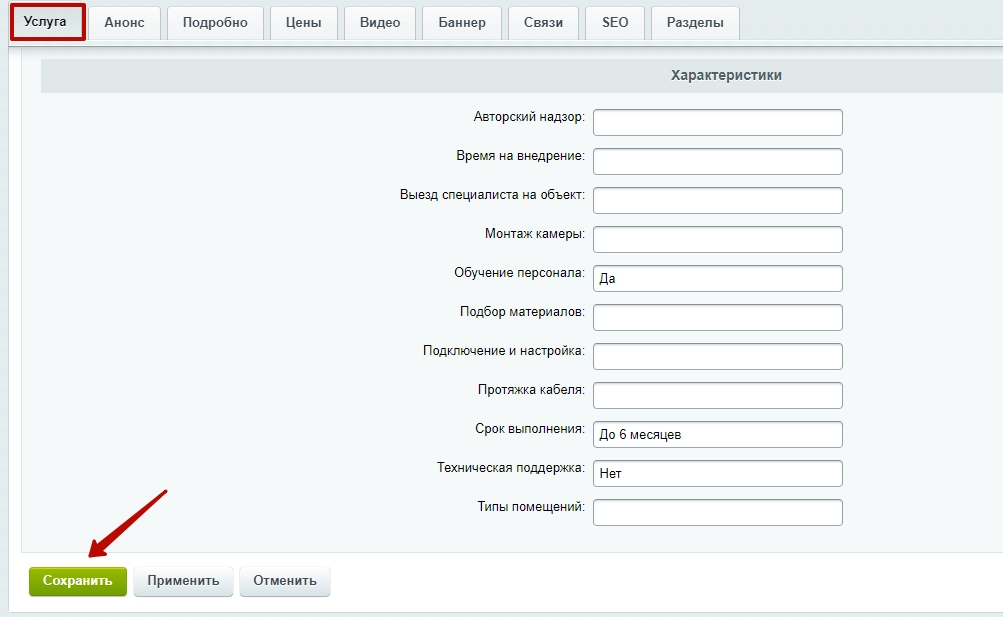Screen dimensions: 1003x617
Task: Select the Видео tab
Action: coord(379,23)
